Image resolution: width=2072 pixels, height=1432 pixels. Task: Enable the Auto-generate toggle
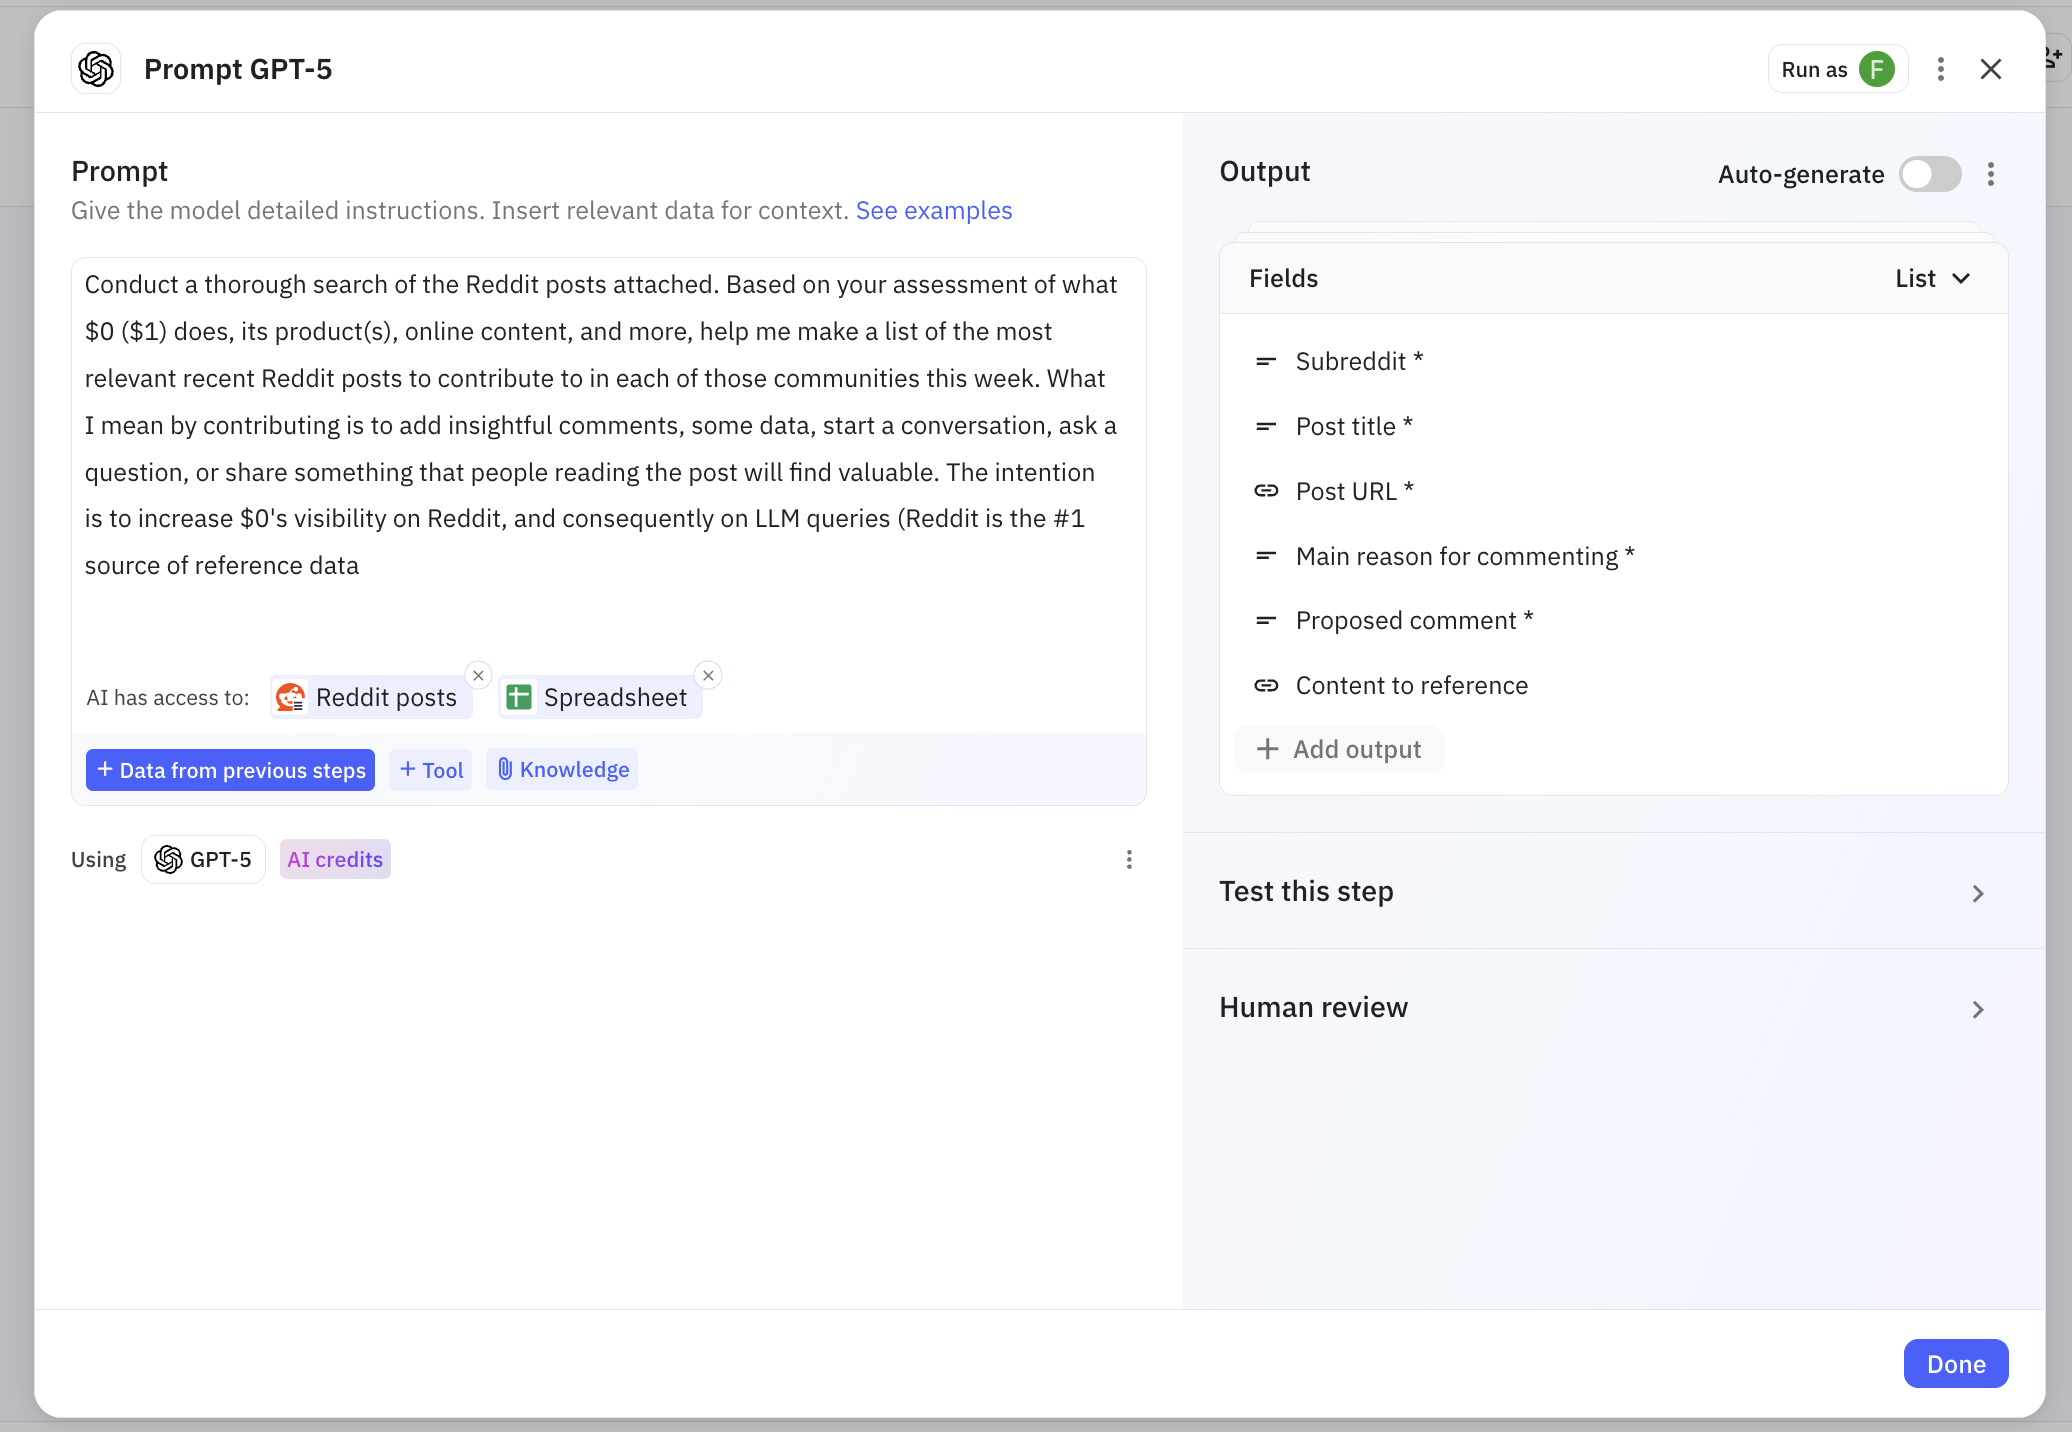(1930, 174)
